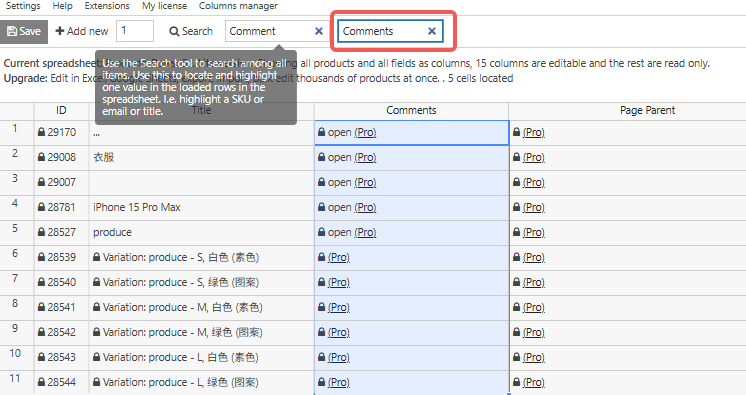Open the (Pro) link in Comments row 10
The image size is (746, 395).
point(339,357)
